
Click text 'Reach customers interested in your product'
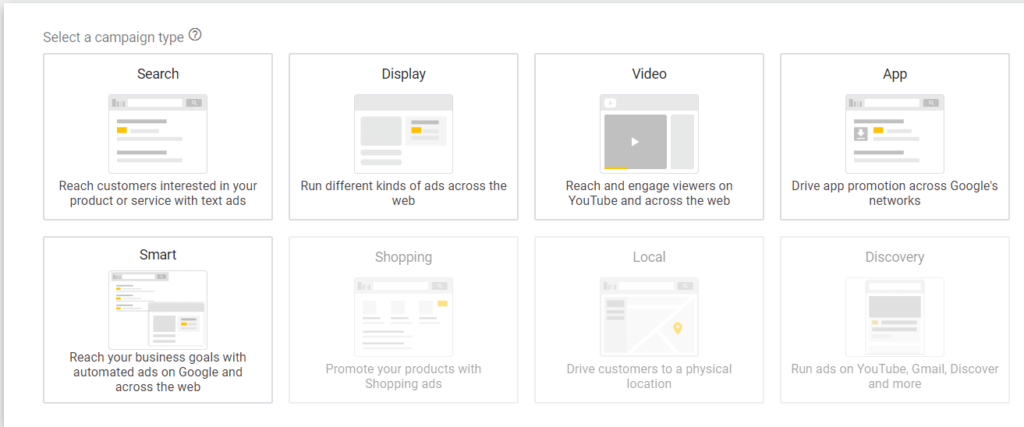point(158,193)
